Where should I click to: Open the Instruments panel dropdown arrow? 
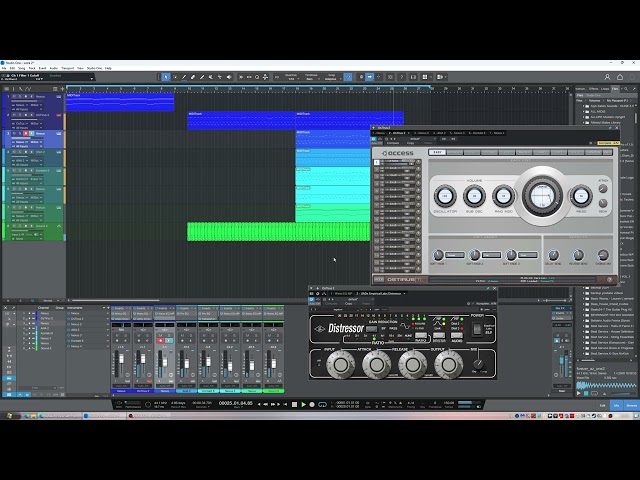pyautogui.click(x=104, y=308)
